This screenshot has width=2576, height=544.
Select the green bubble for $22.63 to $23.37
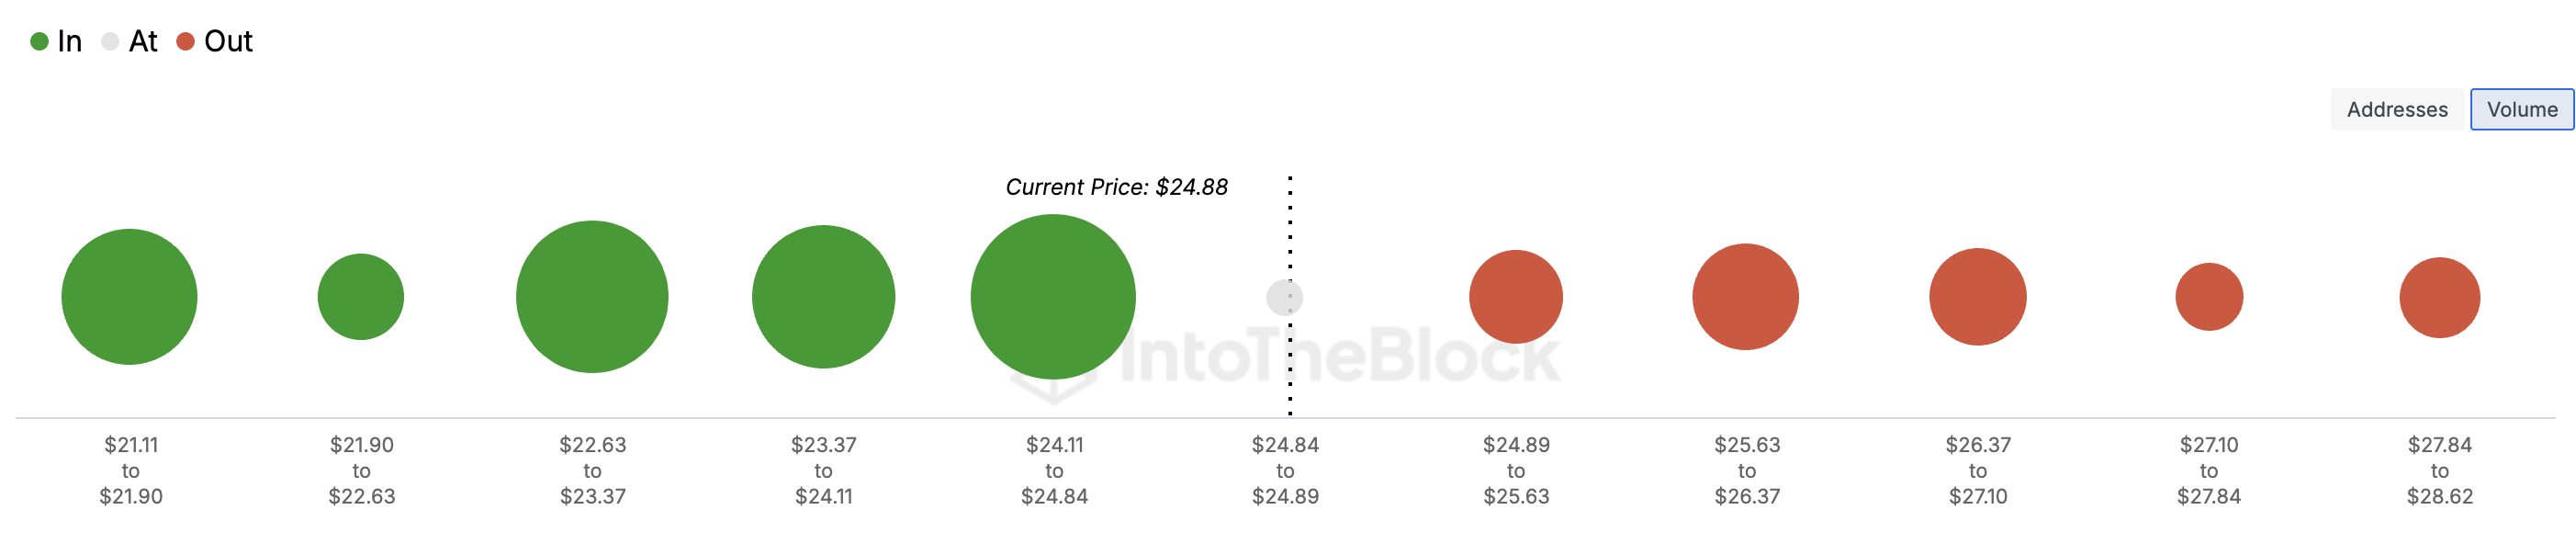pyautogui.click(x=592, y=297)
